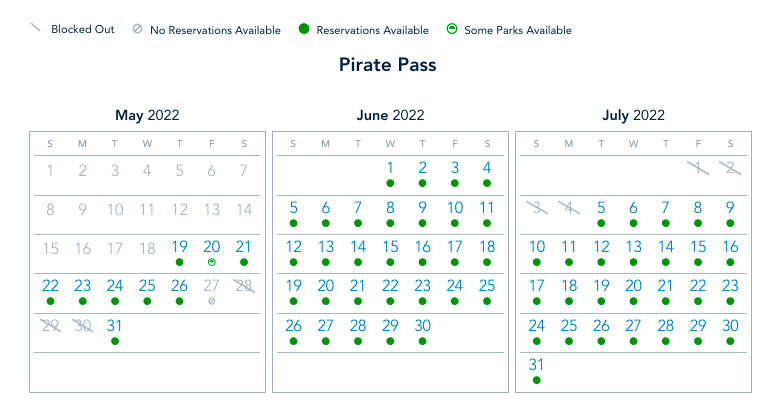Click the Blocked Out legend slash icon

tap(36, 30)
